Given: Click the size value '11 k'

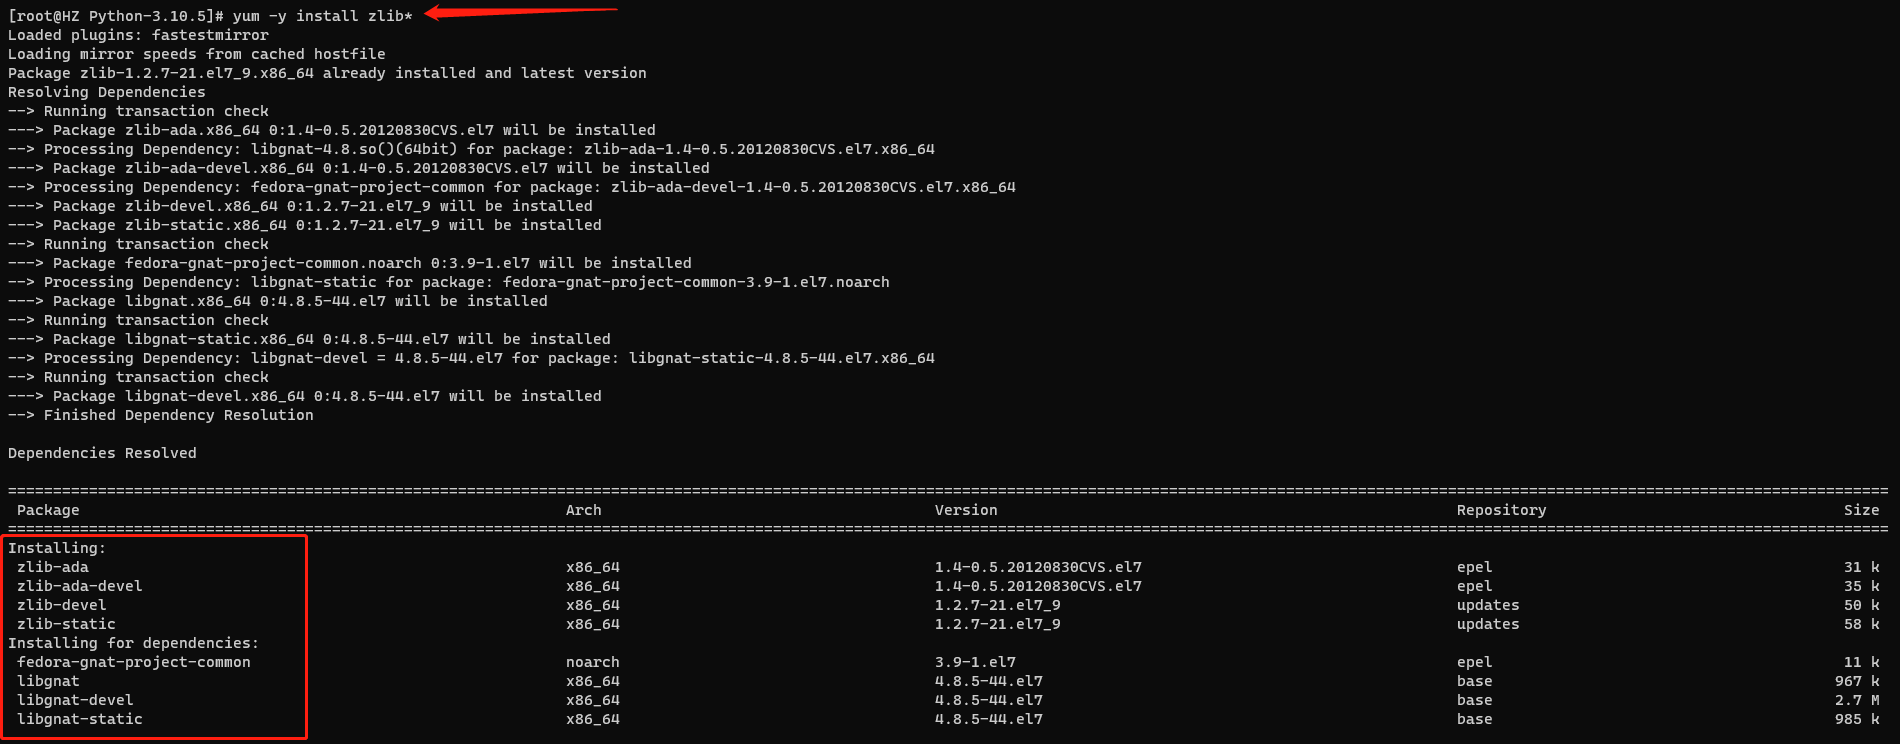Looking at the screenshot, I should 1862,662.
